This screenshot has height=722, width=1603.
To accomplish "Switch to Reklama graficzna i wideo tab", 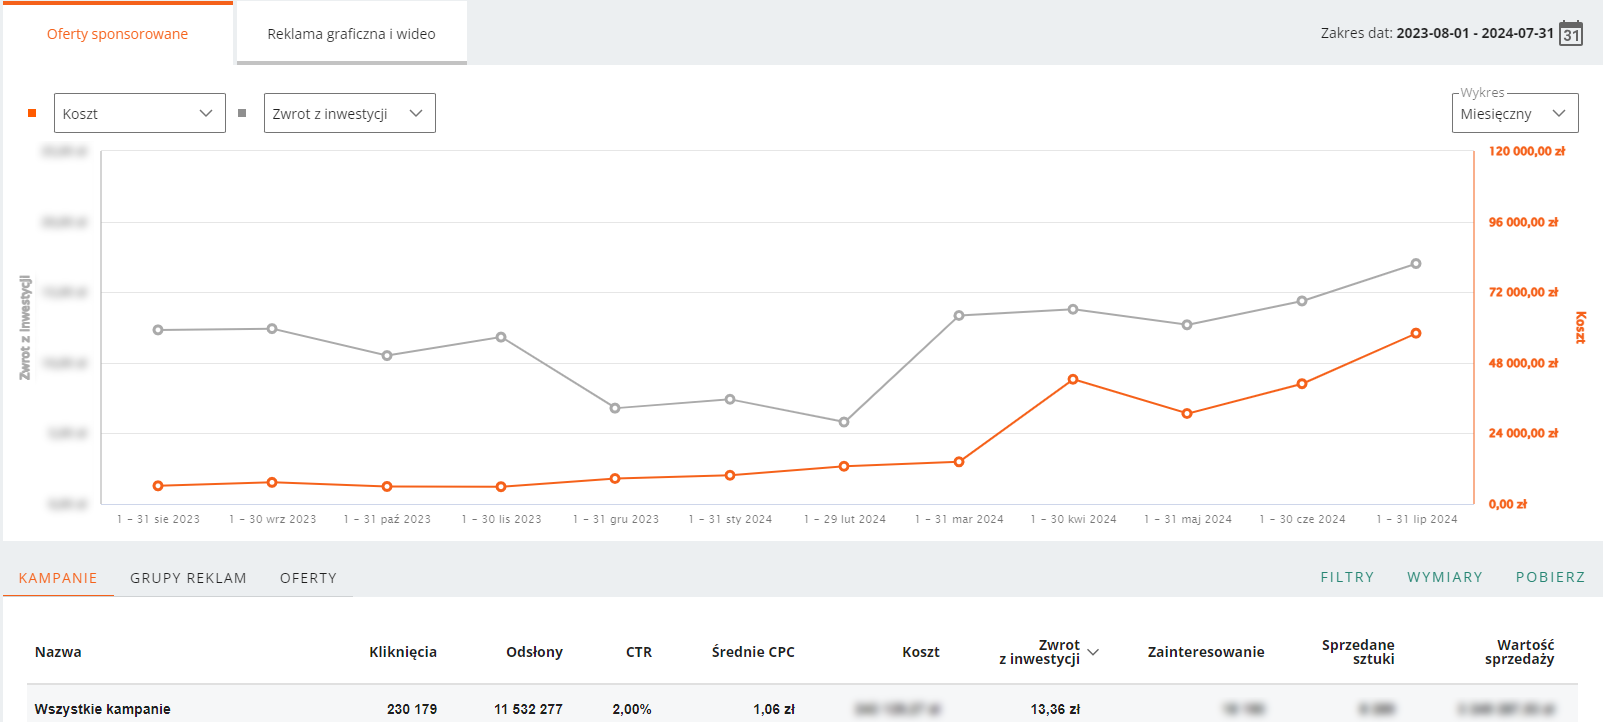I will (351, 34).
